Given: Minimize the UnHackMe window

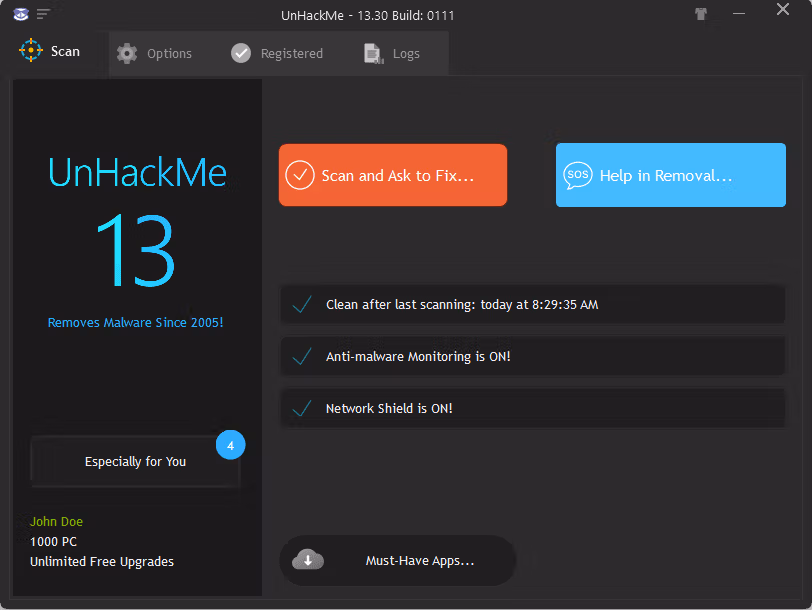Looking at the screenshot, I should (x=739, y=13).
